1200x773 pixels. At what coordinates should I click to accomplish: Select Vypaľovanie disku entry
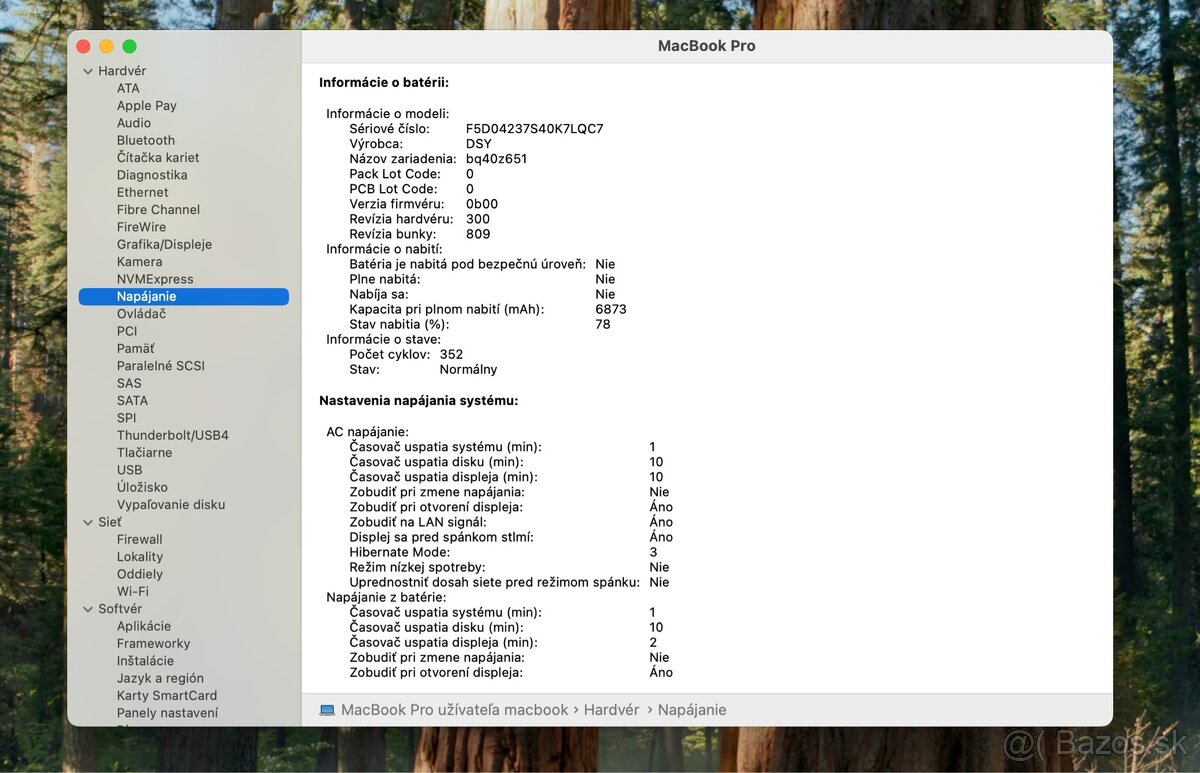(171, 505)
